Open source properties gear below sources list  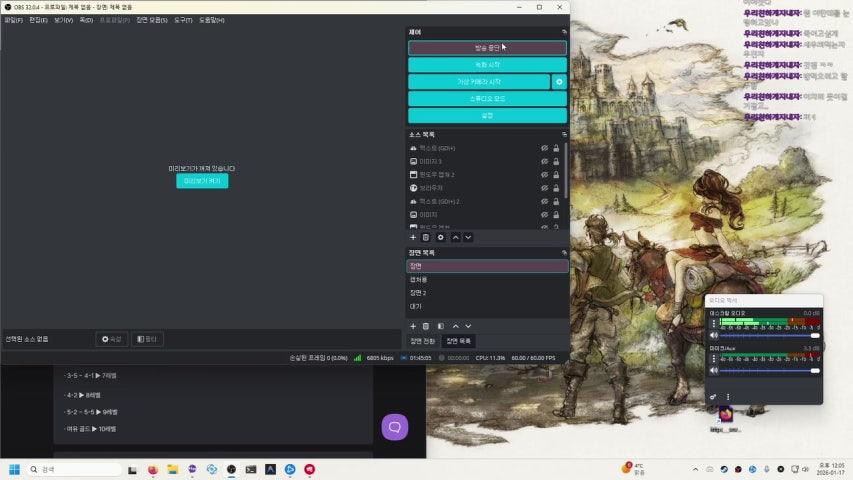[441, 237]
